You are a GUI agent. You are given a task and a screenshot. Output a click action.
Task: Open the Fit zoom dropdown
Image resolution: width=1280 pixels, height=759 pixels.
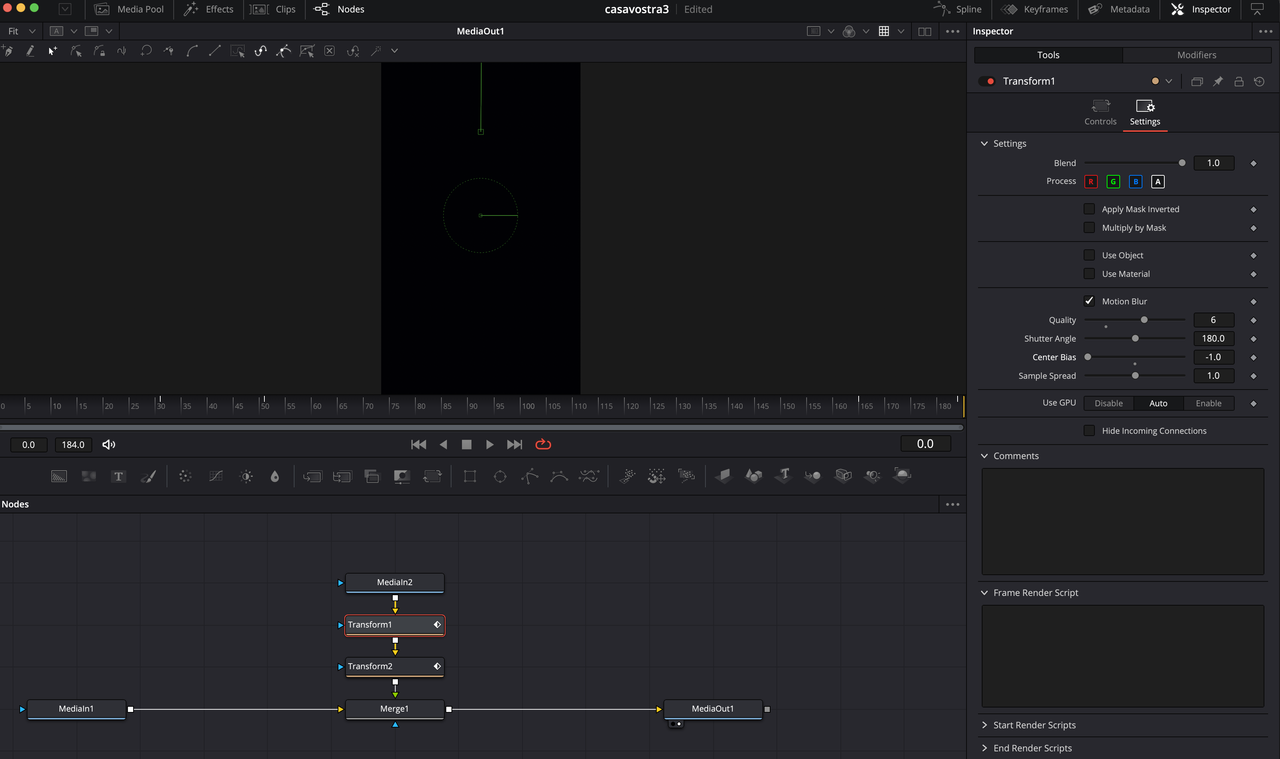pos(20,31)
